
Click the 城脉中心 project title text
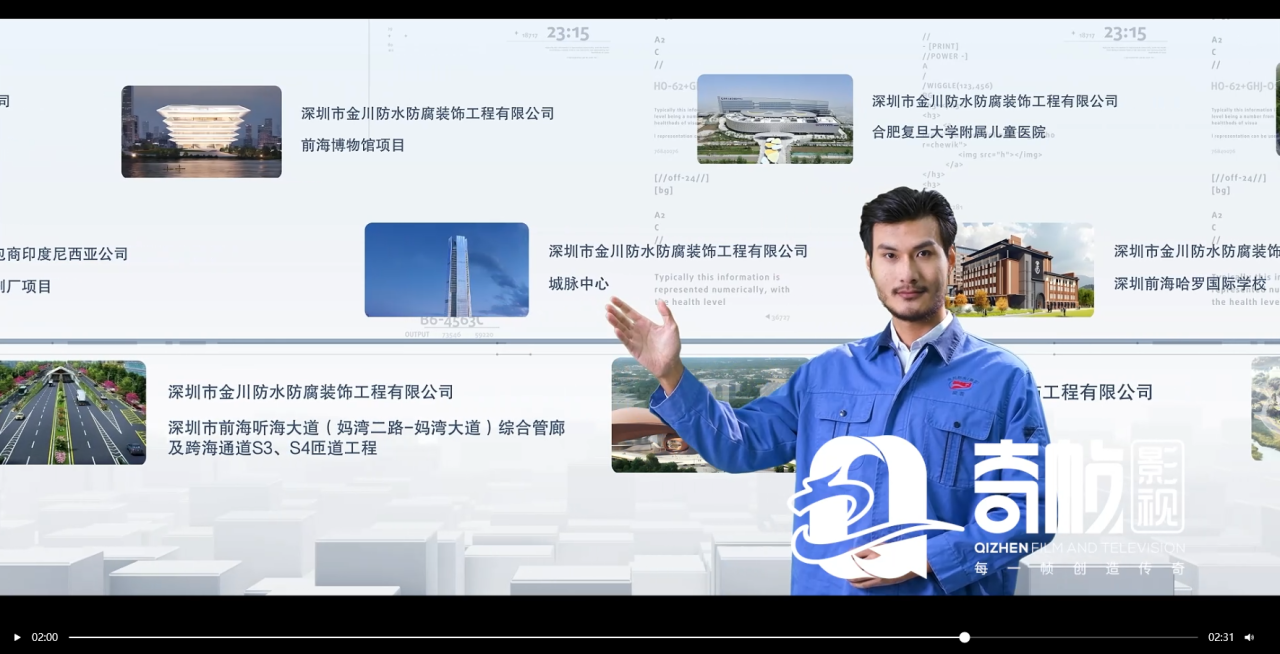(x=578, y=284)
